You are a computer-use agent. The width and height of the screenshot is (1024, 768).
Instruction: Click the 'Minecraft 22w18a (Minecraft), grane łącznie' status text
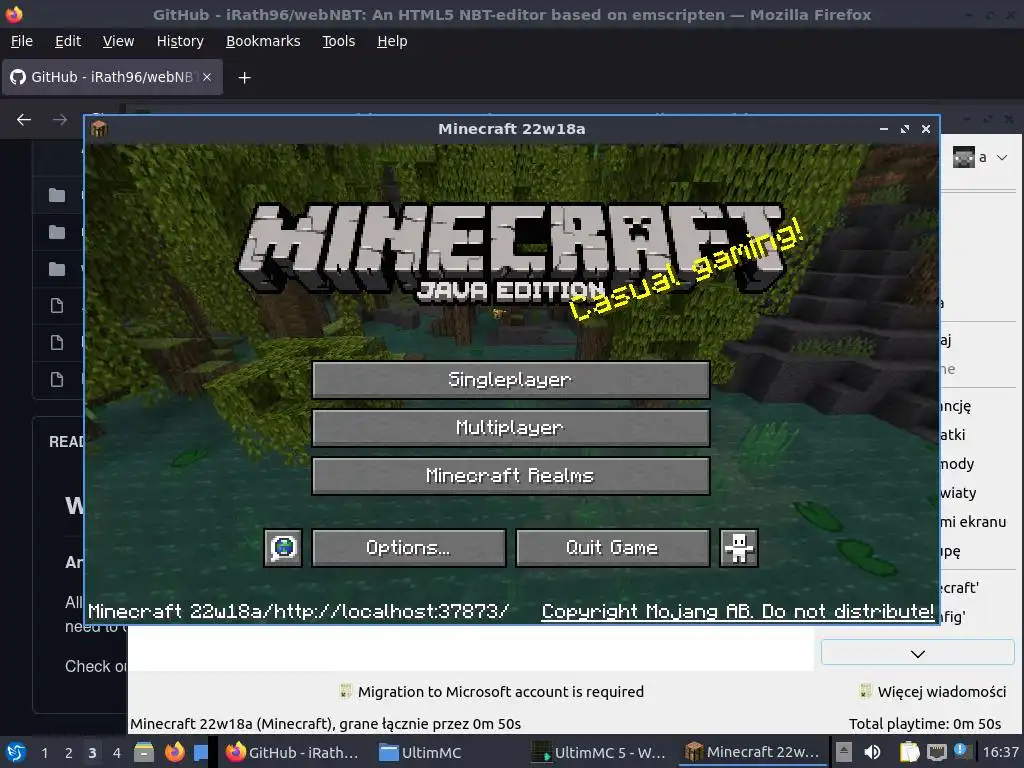click(x=325, y=724)
